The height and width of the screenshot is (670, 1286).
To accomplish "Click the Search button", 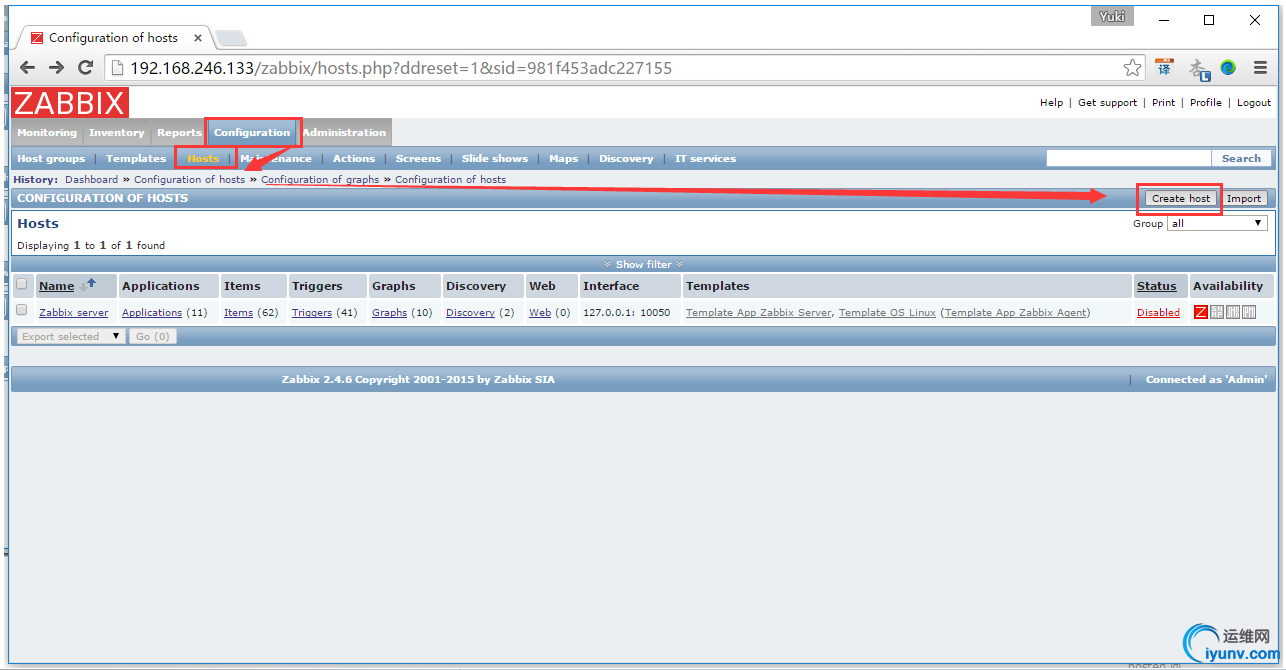I will [1241, 158].
